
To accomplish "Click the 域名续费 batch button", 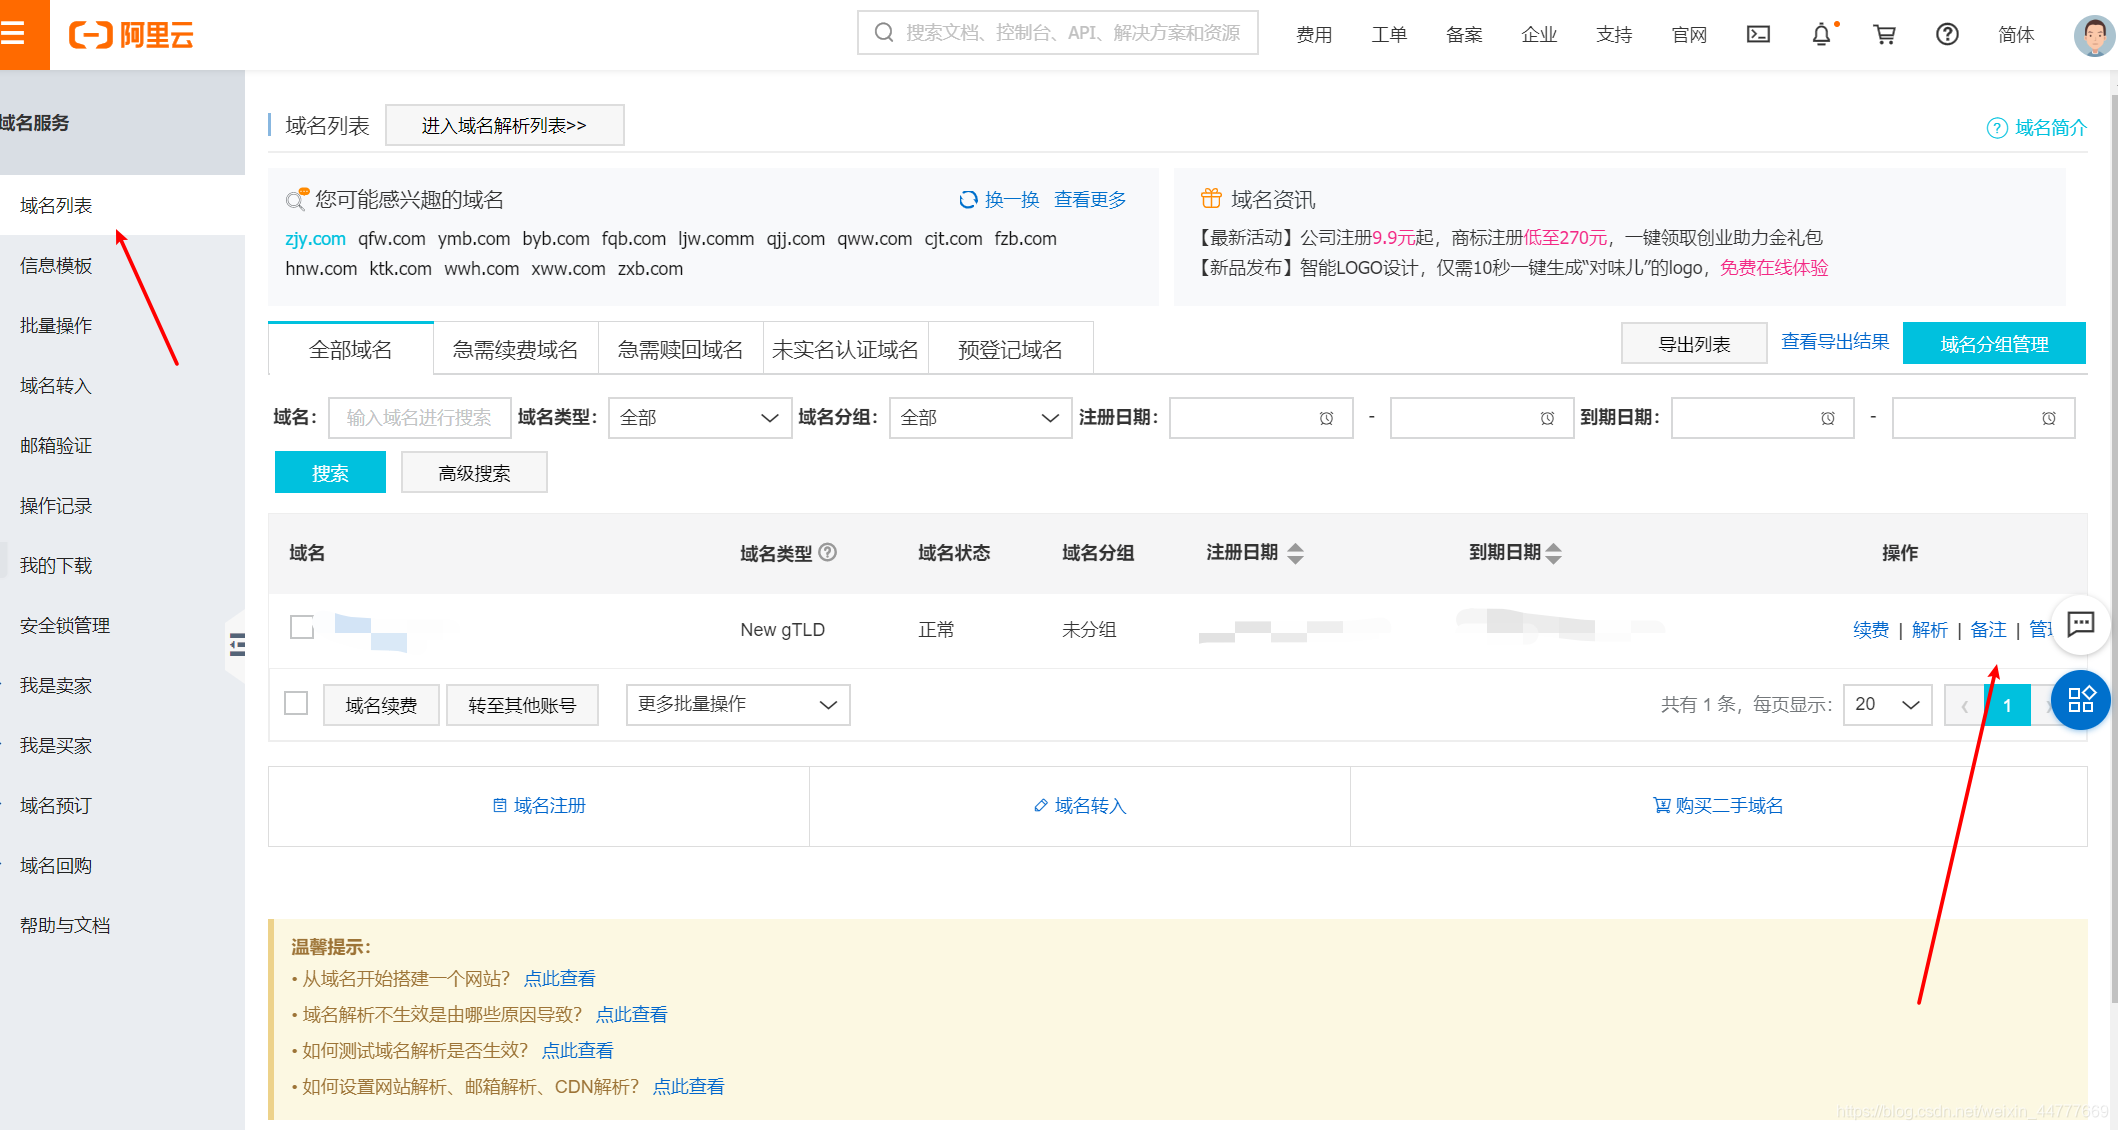I will pyautogui.click(x=381, y=705).
